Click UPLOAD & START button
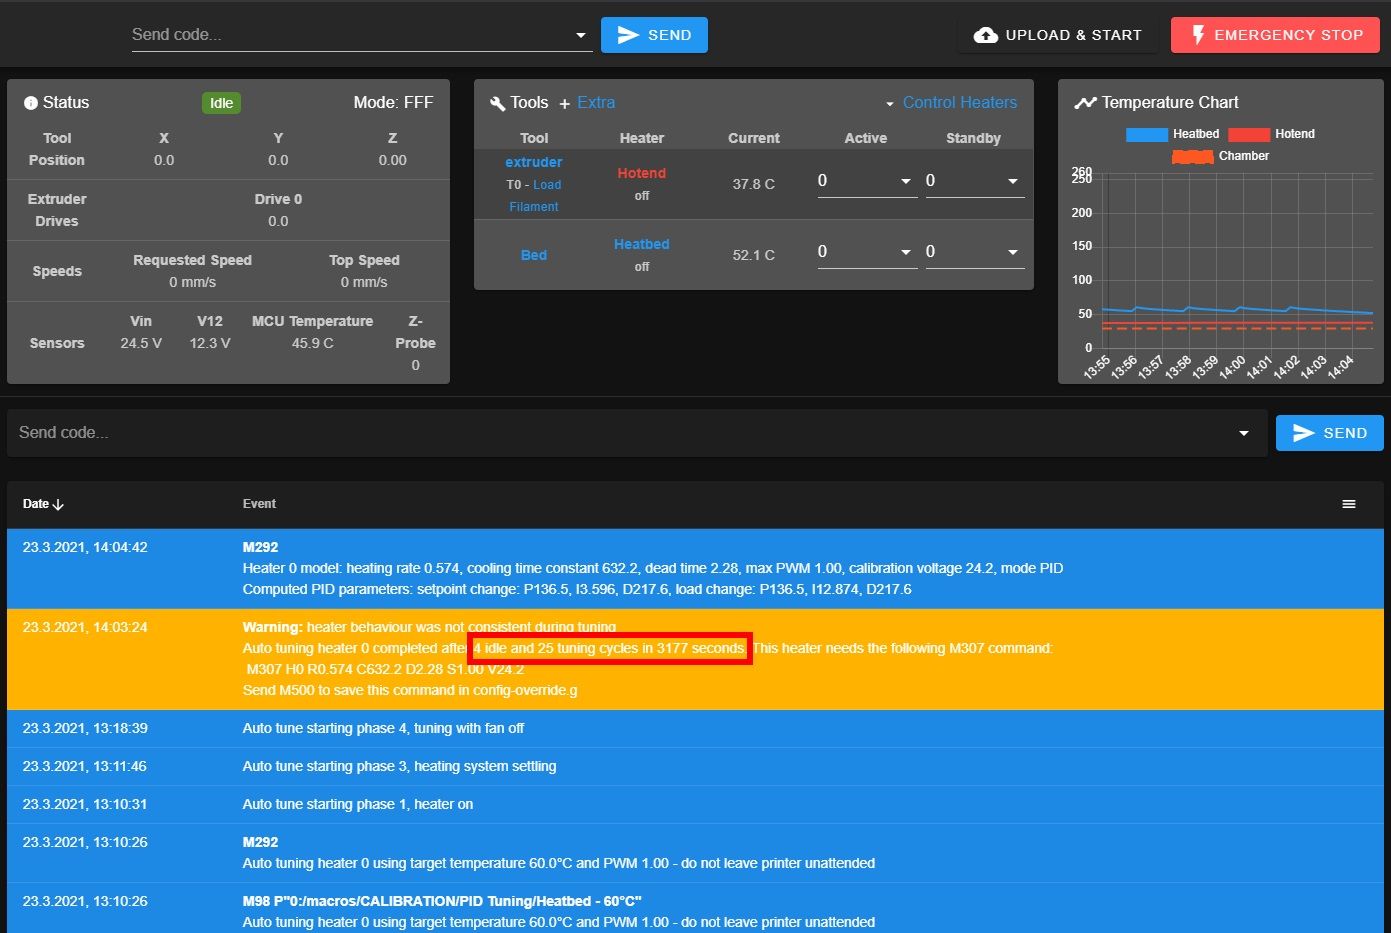The image size is (1391, 933). tap(1058, 35)
